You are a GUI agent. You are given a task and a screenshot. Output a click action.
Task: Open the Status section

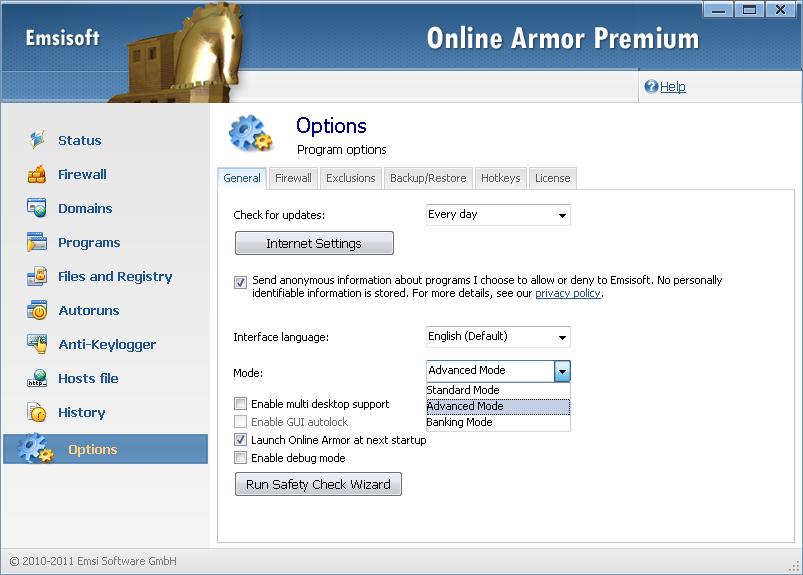[79, 140]
